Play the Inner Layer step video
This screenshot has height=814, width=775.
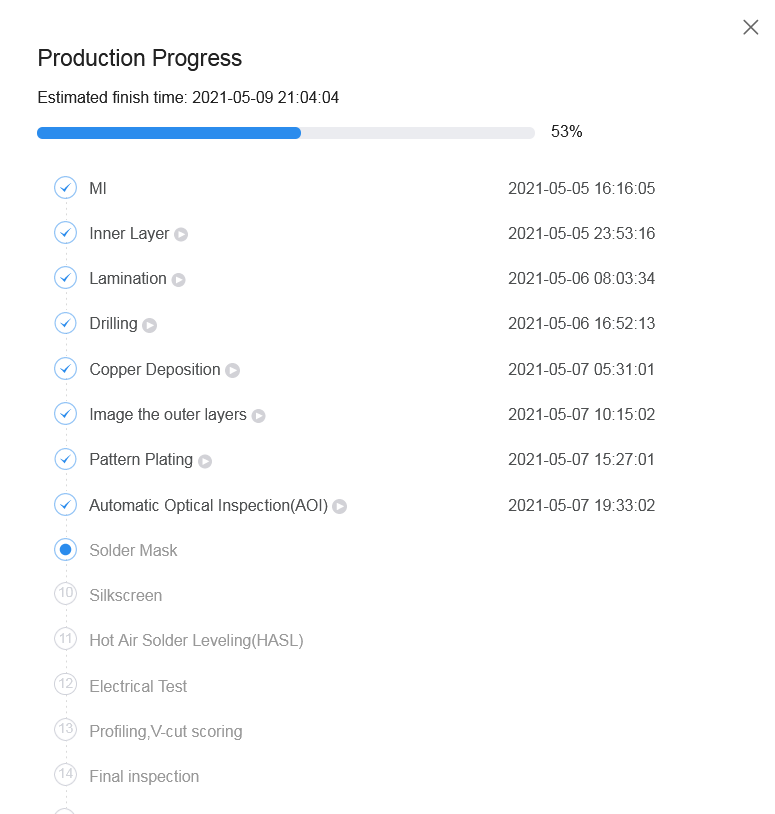tap(181, 234)
